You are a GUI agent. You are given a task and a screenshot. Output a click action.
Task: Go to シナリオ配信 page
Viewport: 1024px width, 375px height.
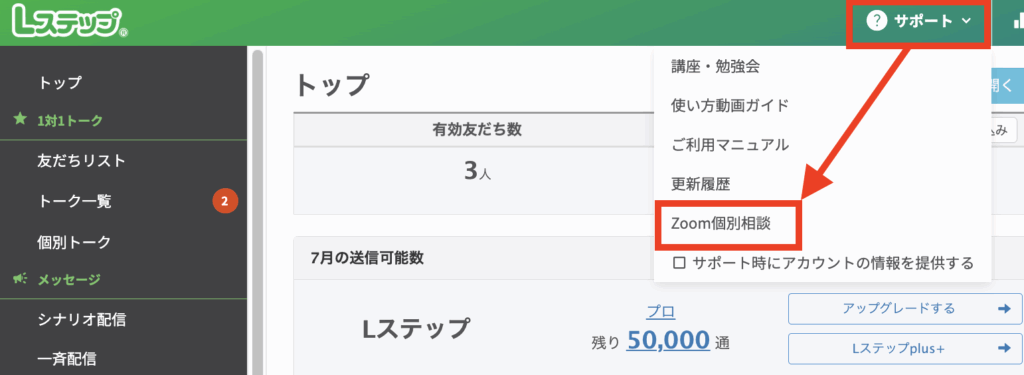(x=82, y=319)
